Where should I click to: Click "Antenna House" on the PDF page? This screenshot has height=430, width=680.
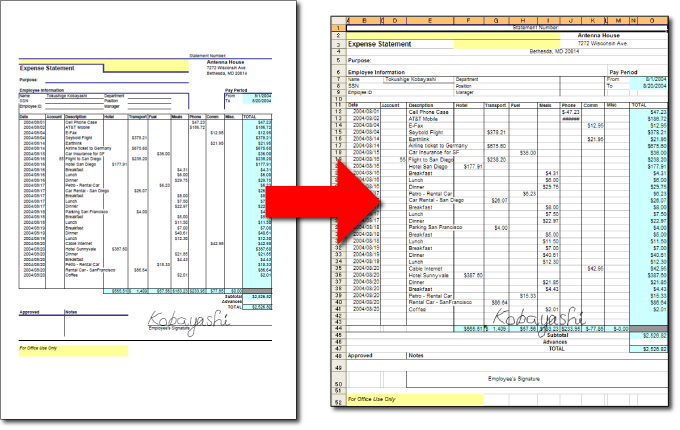pos(226,62)
